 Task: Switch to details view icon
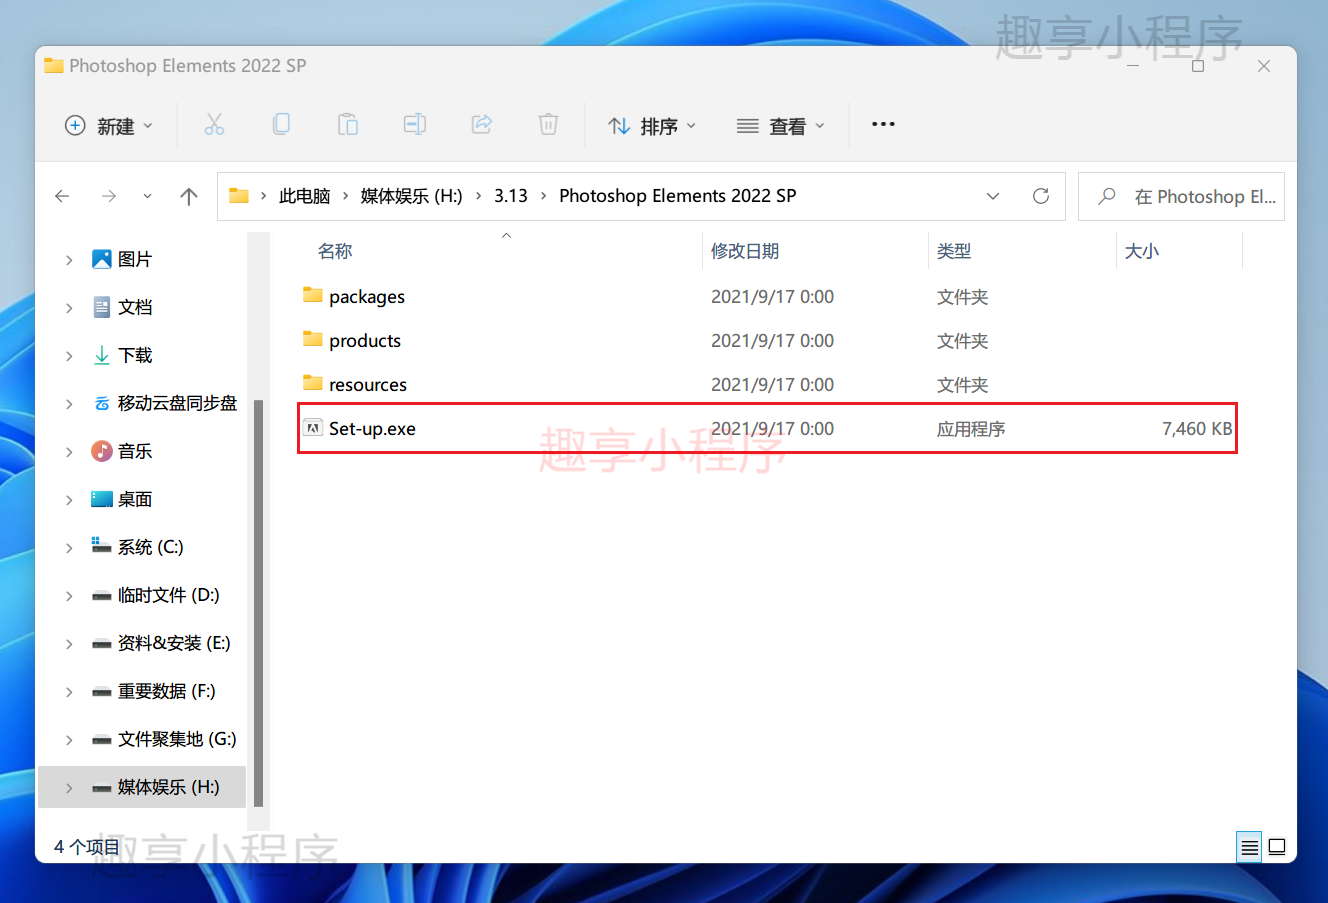(1249, 847)
